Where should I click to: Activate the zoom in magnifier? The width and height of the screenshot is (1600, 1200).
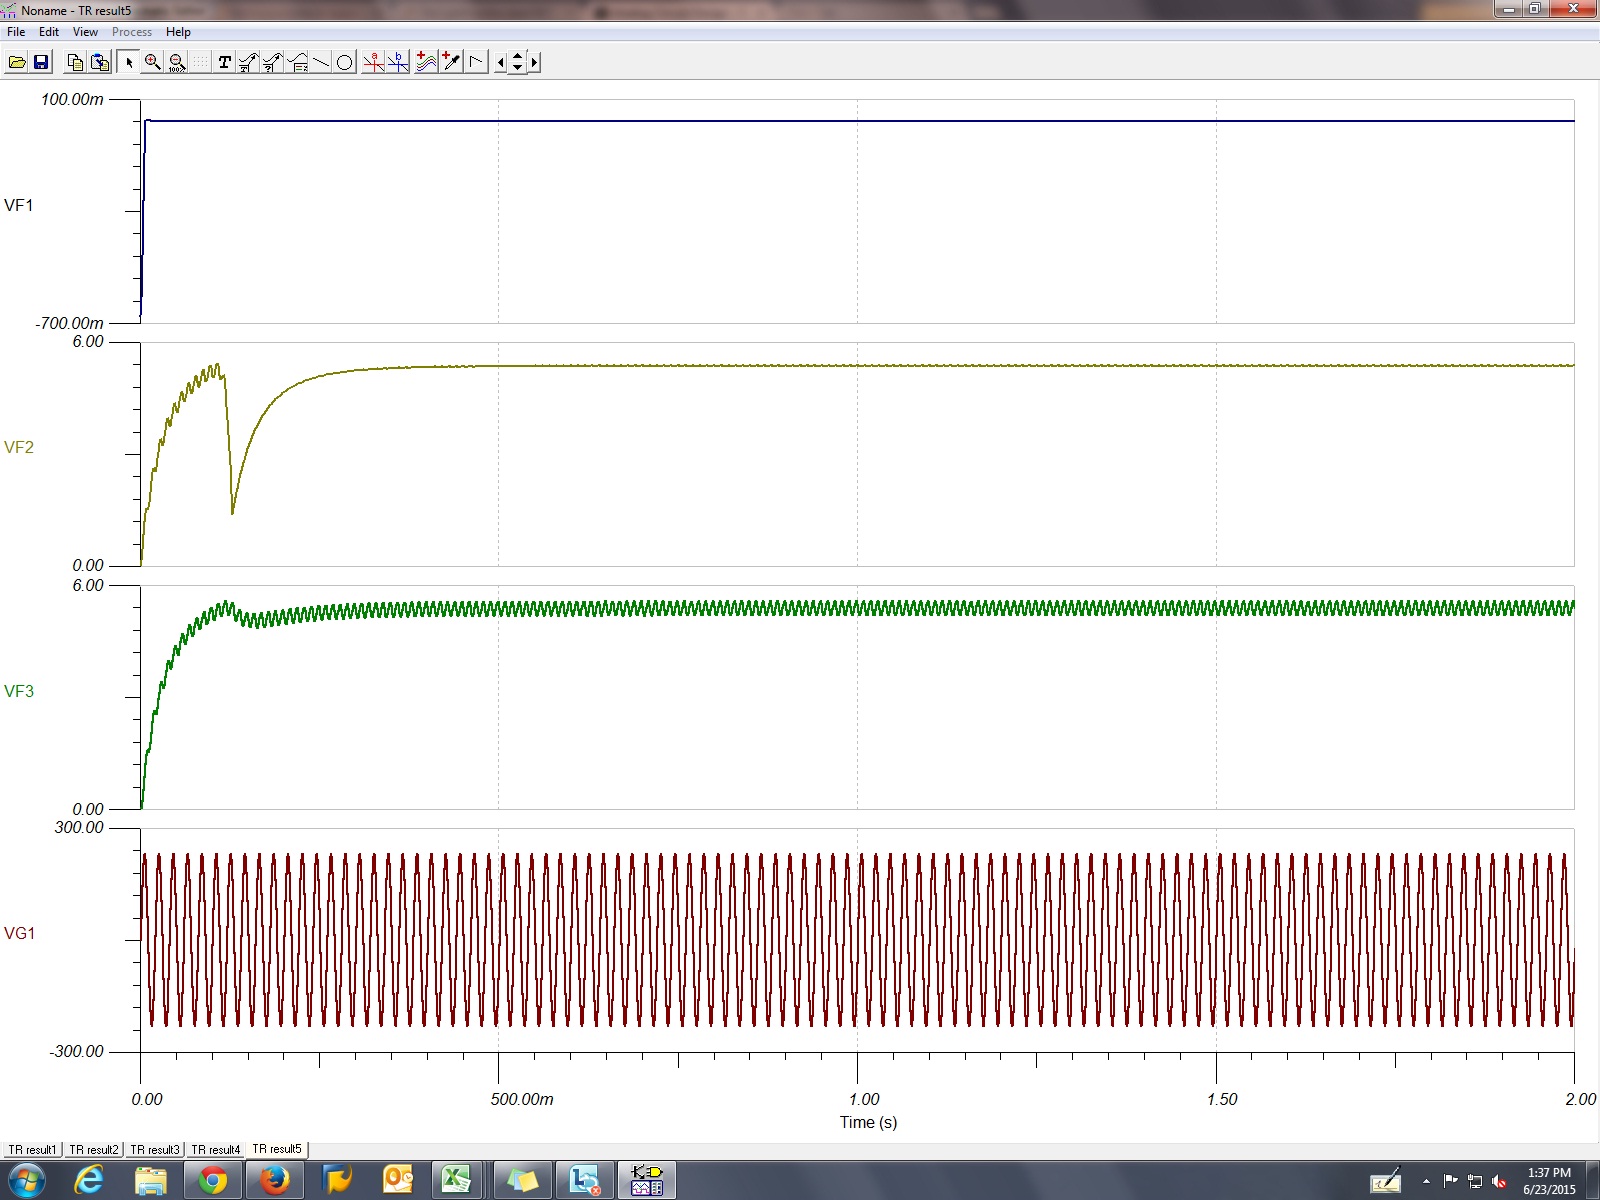tap(152, 62)
